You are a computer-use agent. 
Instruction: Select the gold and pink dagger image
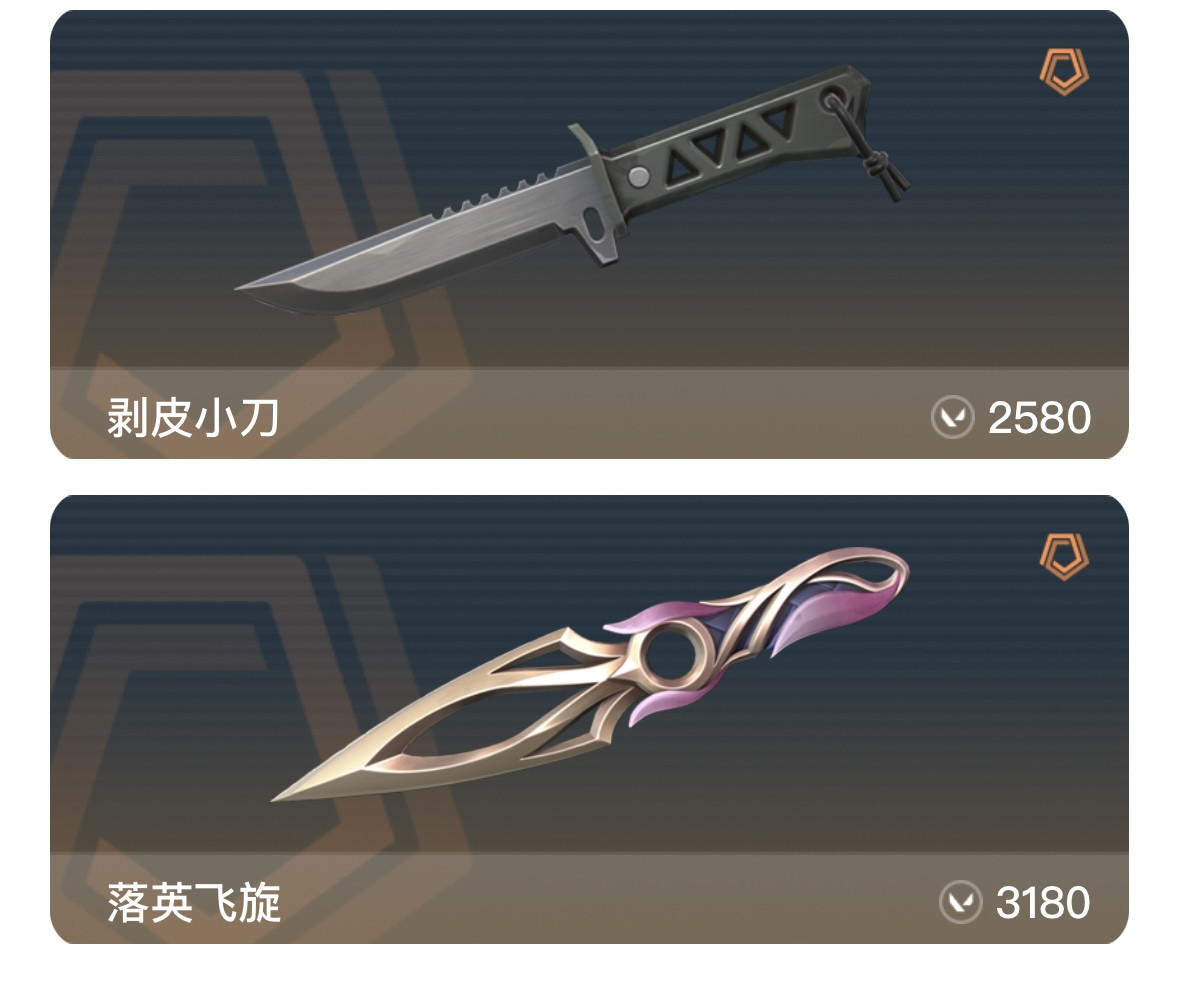590,673
